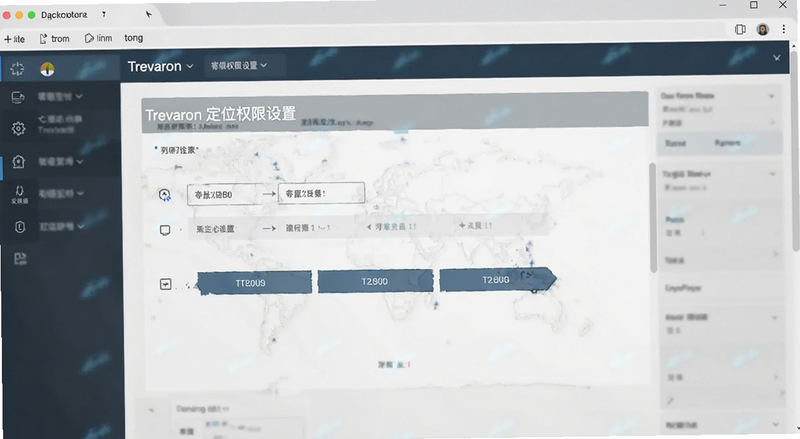Click the plus option on second map row
This screenshot has height=439, width=800.
(476, 226)
